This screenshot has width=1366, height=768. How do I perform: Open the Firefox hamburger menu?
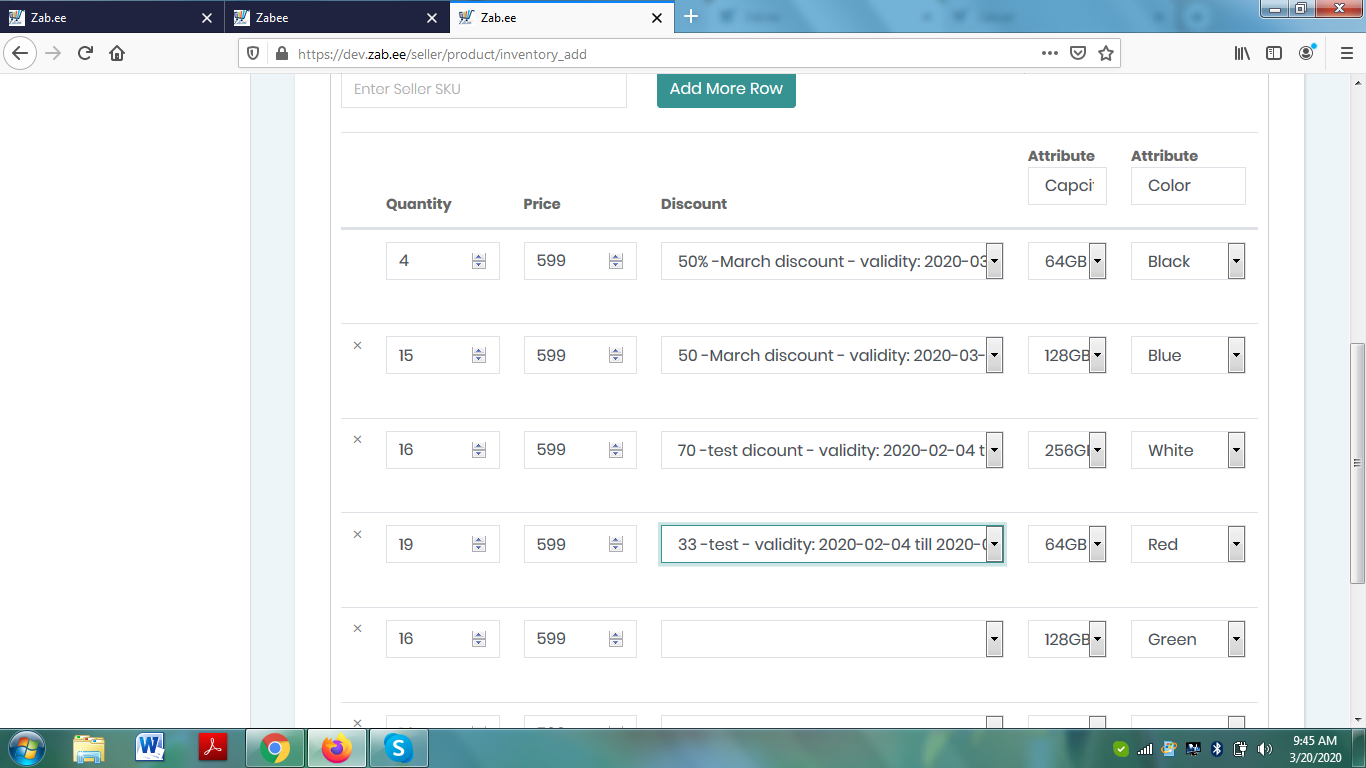pyautogui.click(x=1346, y=53)
